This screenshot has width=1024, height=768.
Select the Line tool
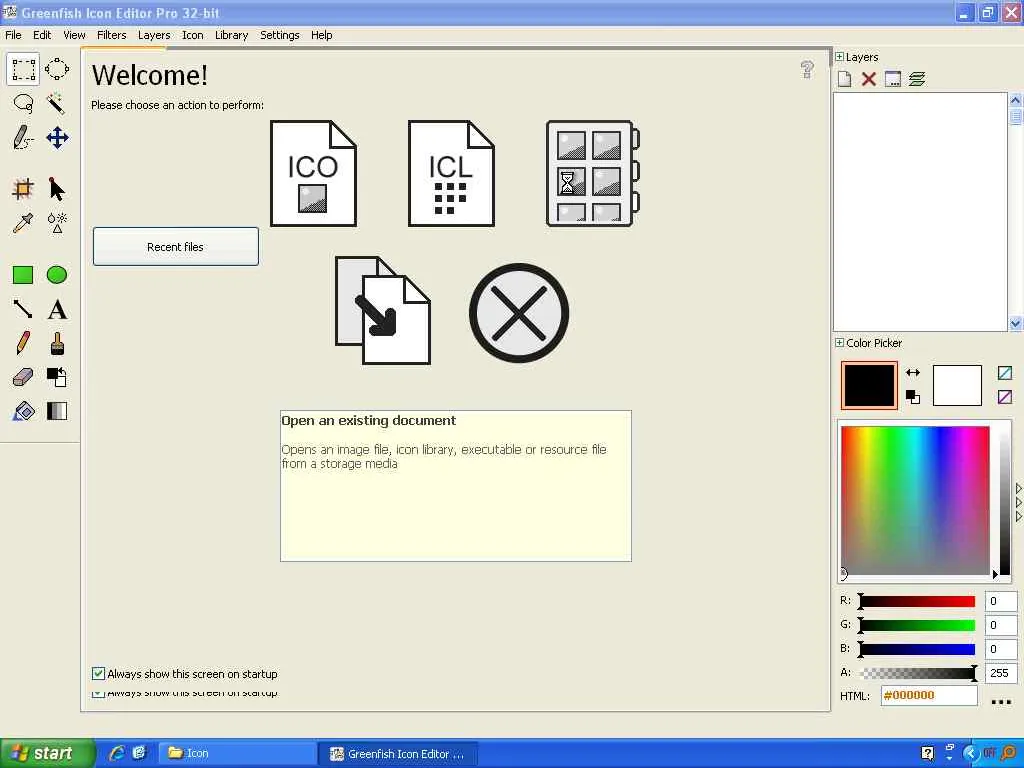23,309
